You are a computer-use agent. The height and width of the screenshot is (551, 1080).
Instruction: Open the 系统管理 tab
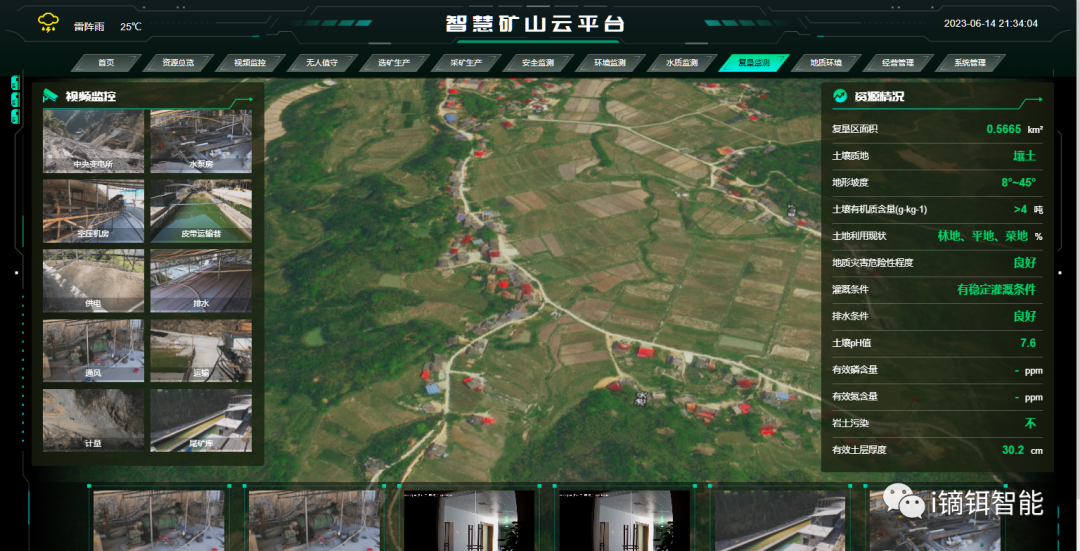pos(969,63)
